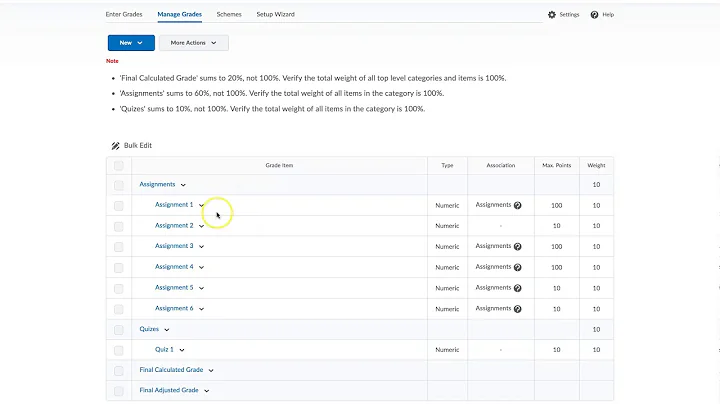Screen dimensions: 720x404
Task: Open Assignment 1 context menu chevron
Action: click(x=201, y=205)
